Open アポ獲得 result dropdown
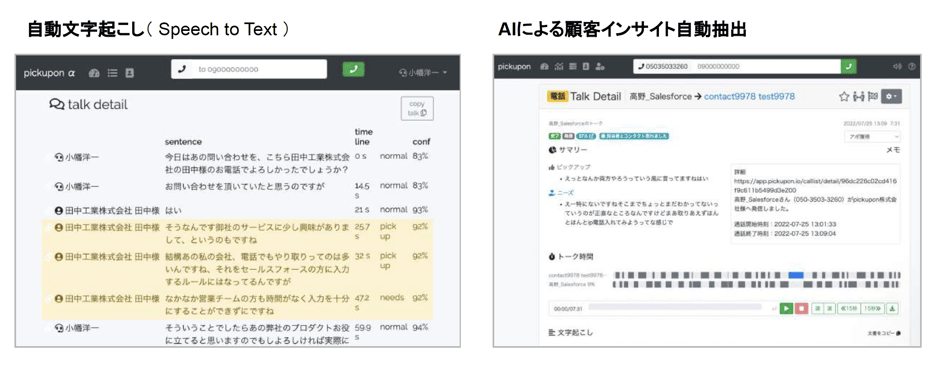The width and height of the screenshot is (945, 365). (x=872, y=137)
